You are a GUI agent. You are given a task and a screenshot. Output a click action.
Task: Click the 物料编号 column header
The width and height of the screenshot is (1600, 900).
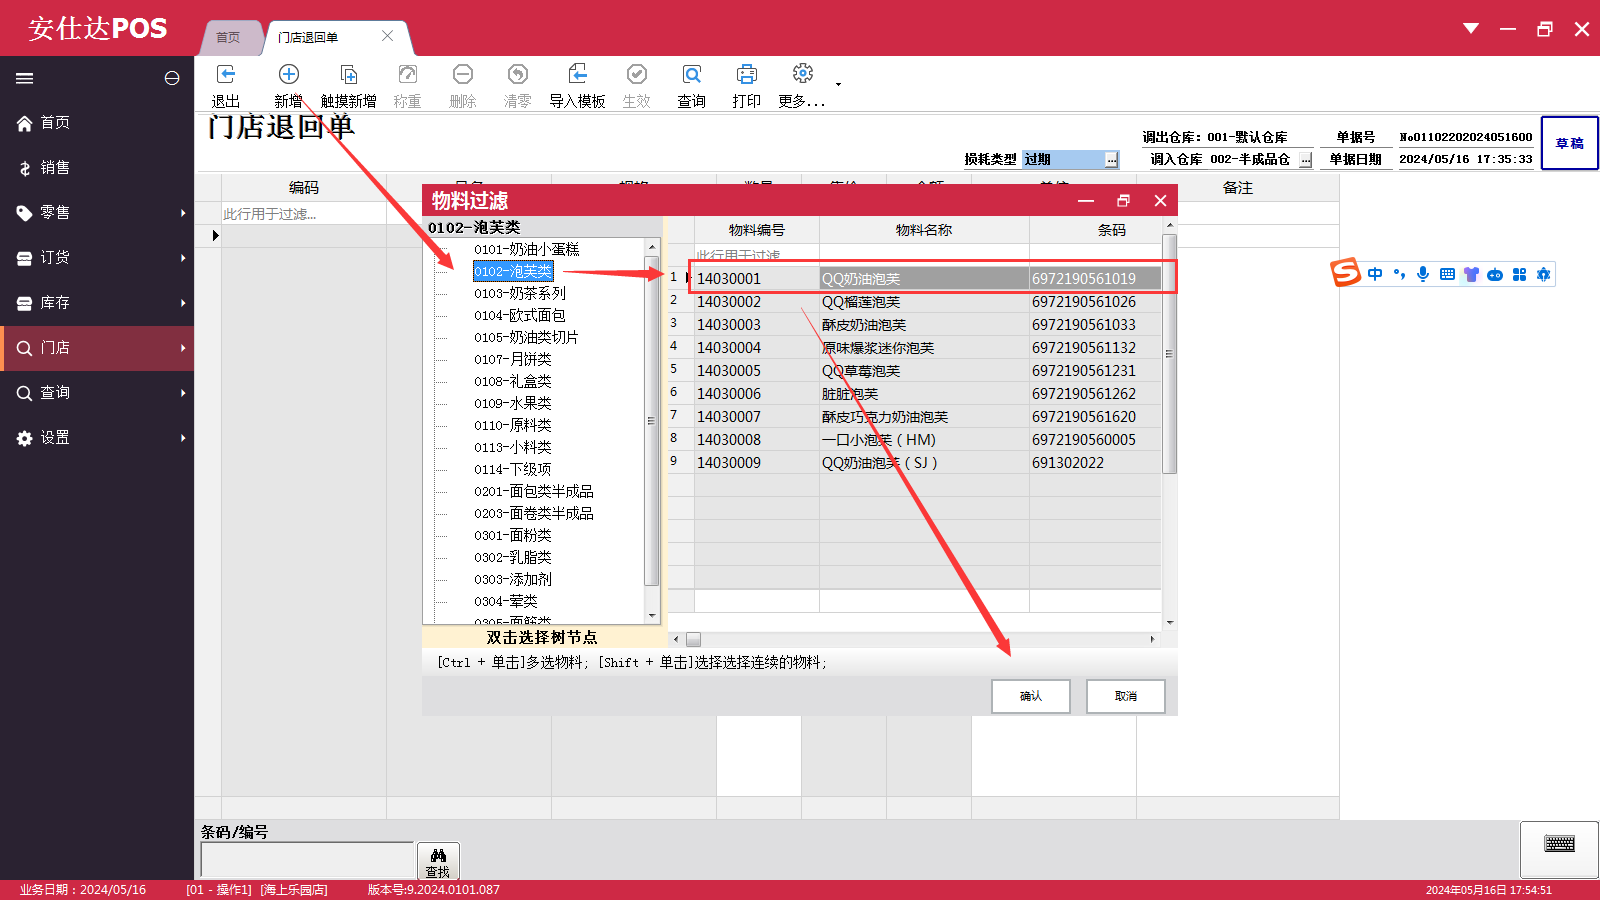click(x=757, y=230)
